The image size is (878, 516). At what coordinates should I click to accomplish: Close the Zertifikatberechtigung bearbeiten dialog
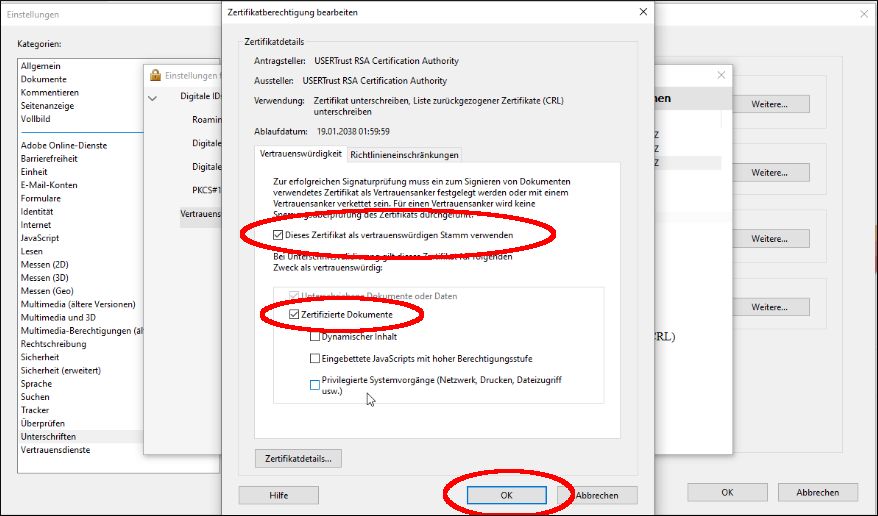[x=643, y=12]
